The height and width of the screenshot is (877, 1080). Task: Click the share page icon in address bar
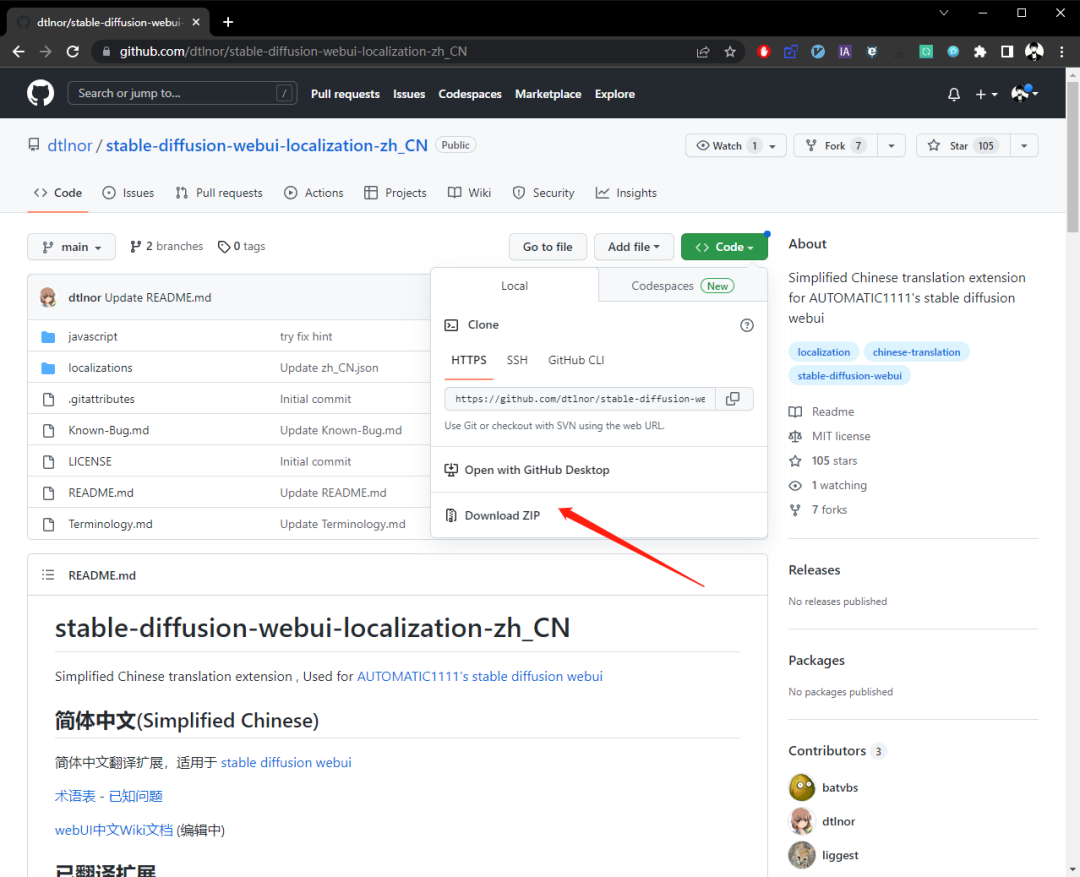coord(703,52)
